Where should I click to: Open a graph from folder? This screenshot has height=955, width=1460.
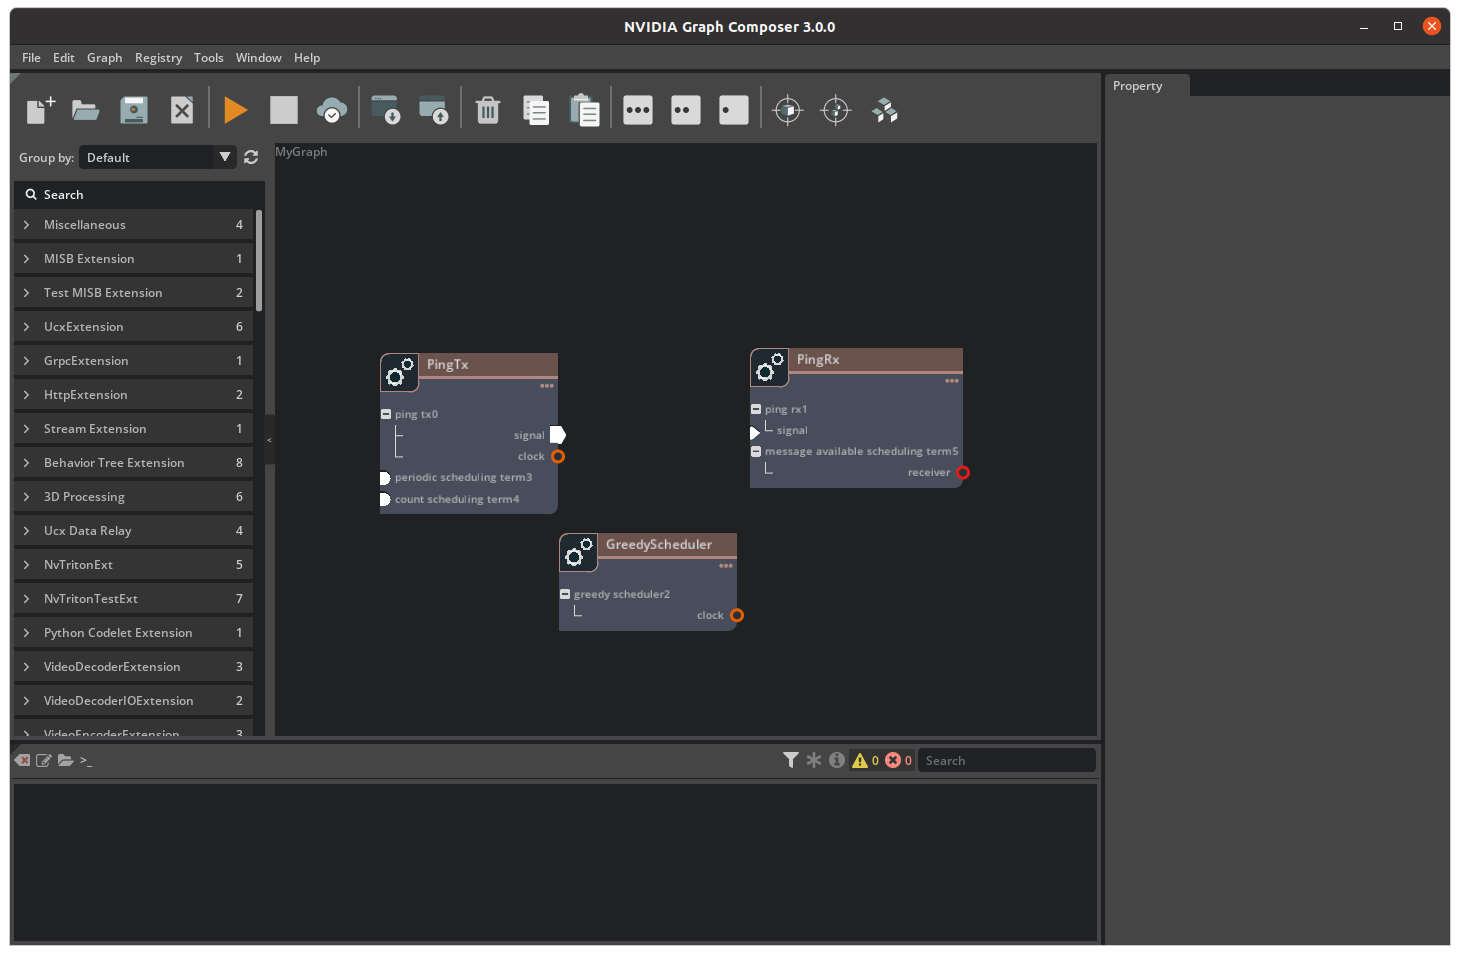pyautogui.click(x=86, y=110)
